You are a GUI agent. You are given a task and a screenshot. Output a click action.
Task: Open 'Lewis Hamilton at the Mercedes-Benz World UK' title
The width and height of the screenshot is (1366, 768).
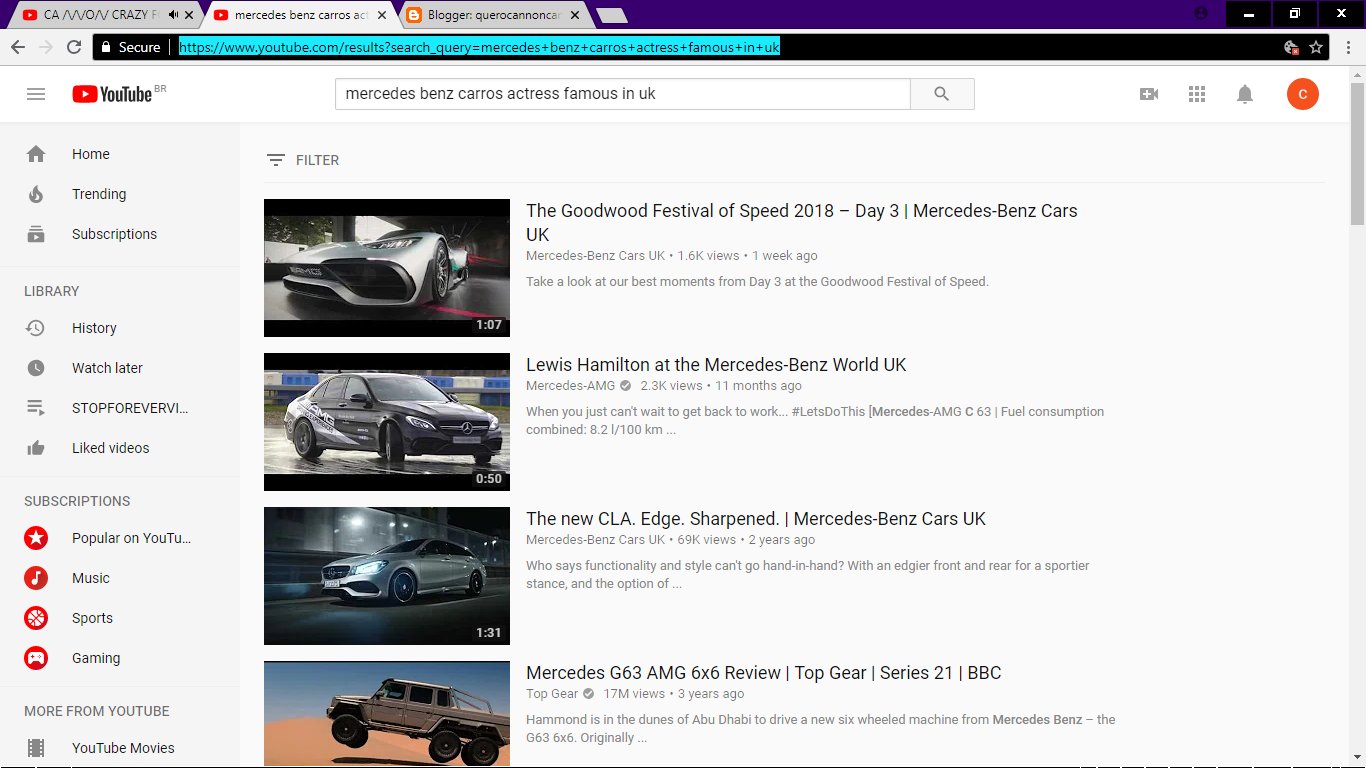(716, 365)
